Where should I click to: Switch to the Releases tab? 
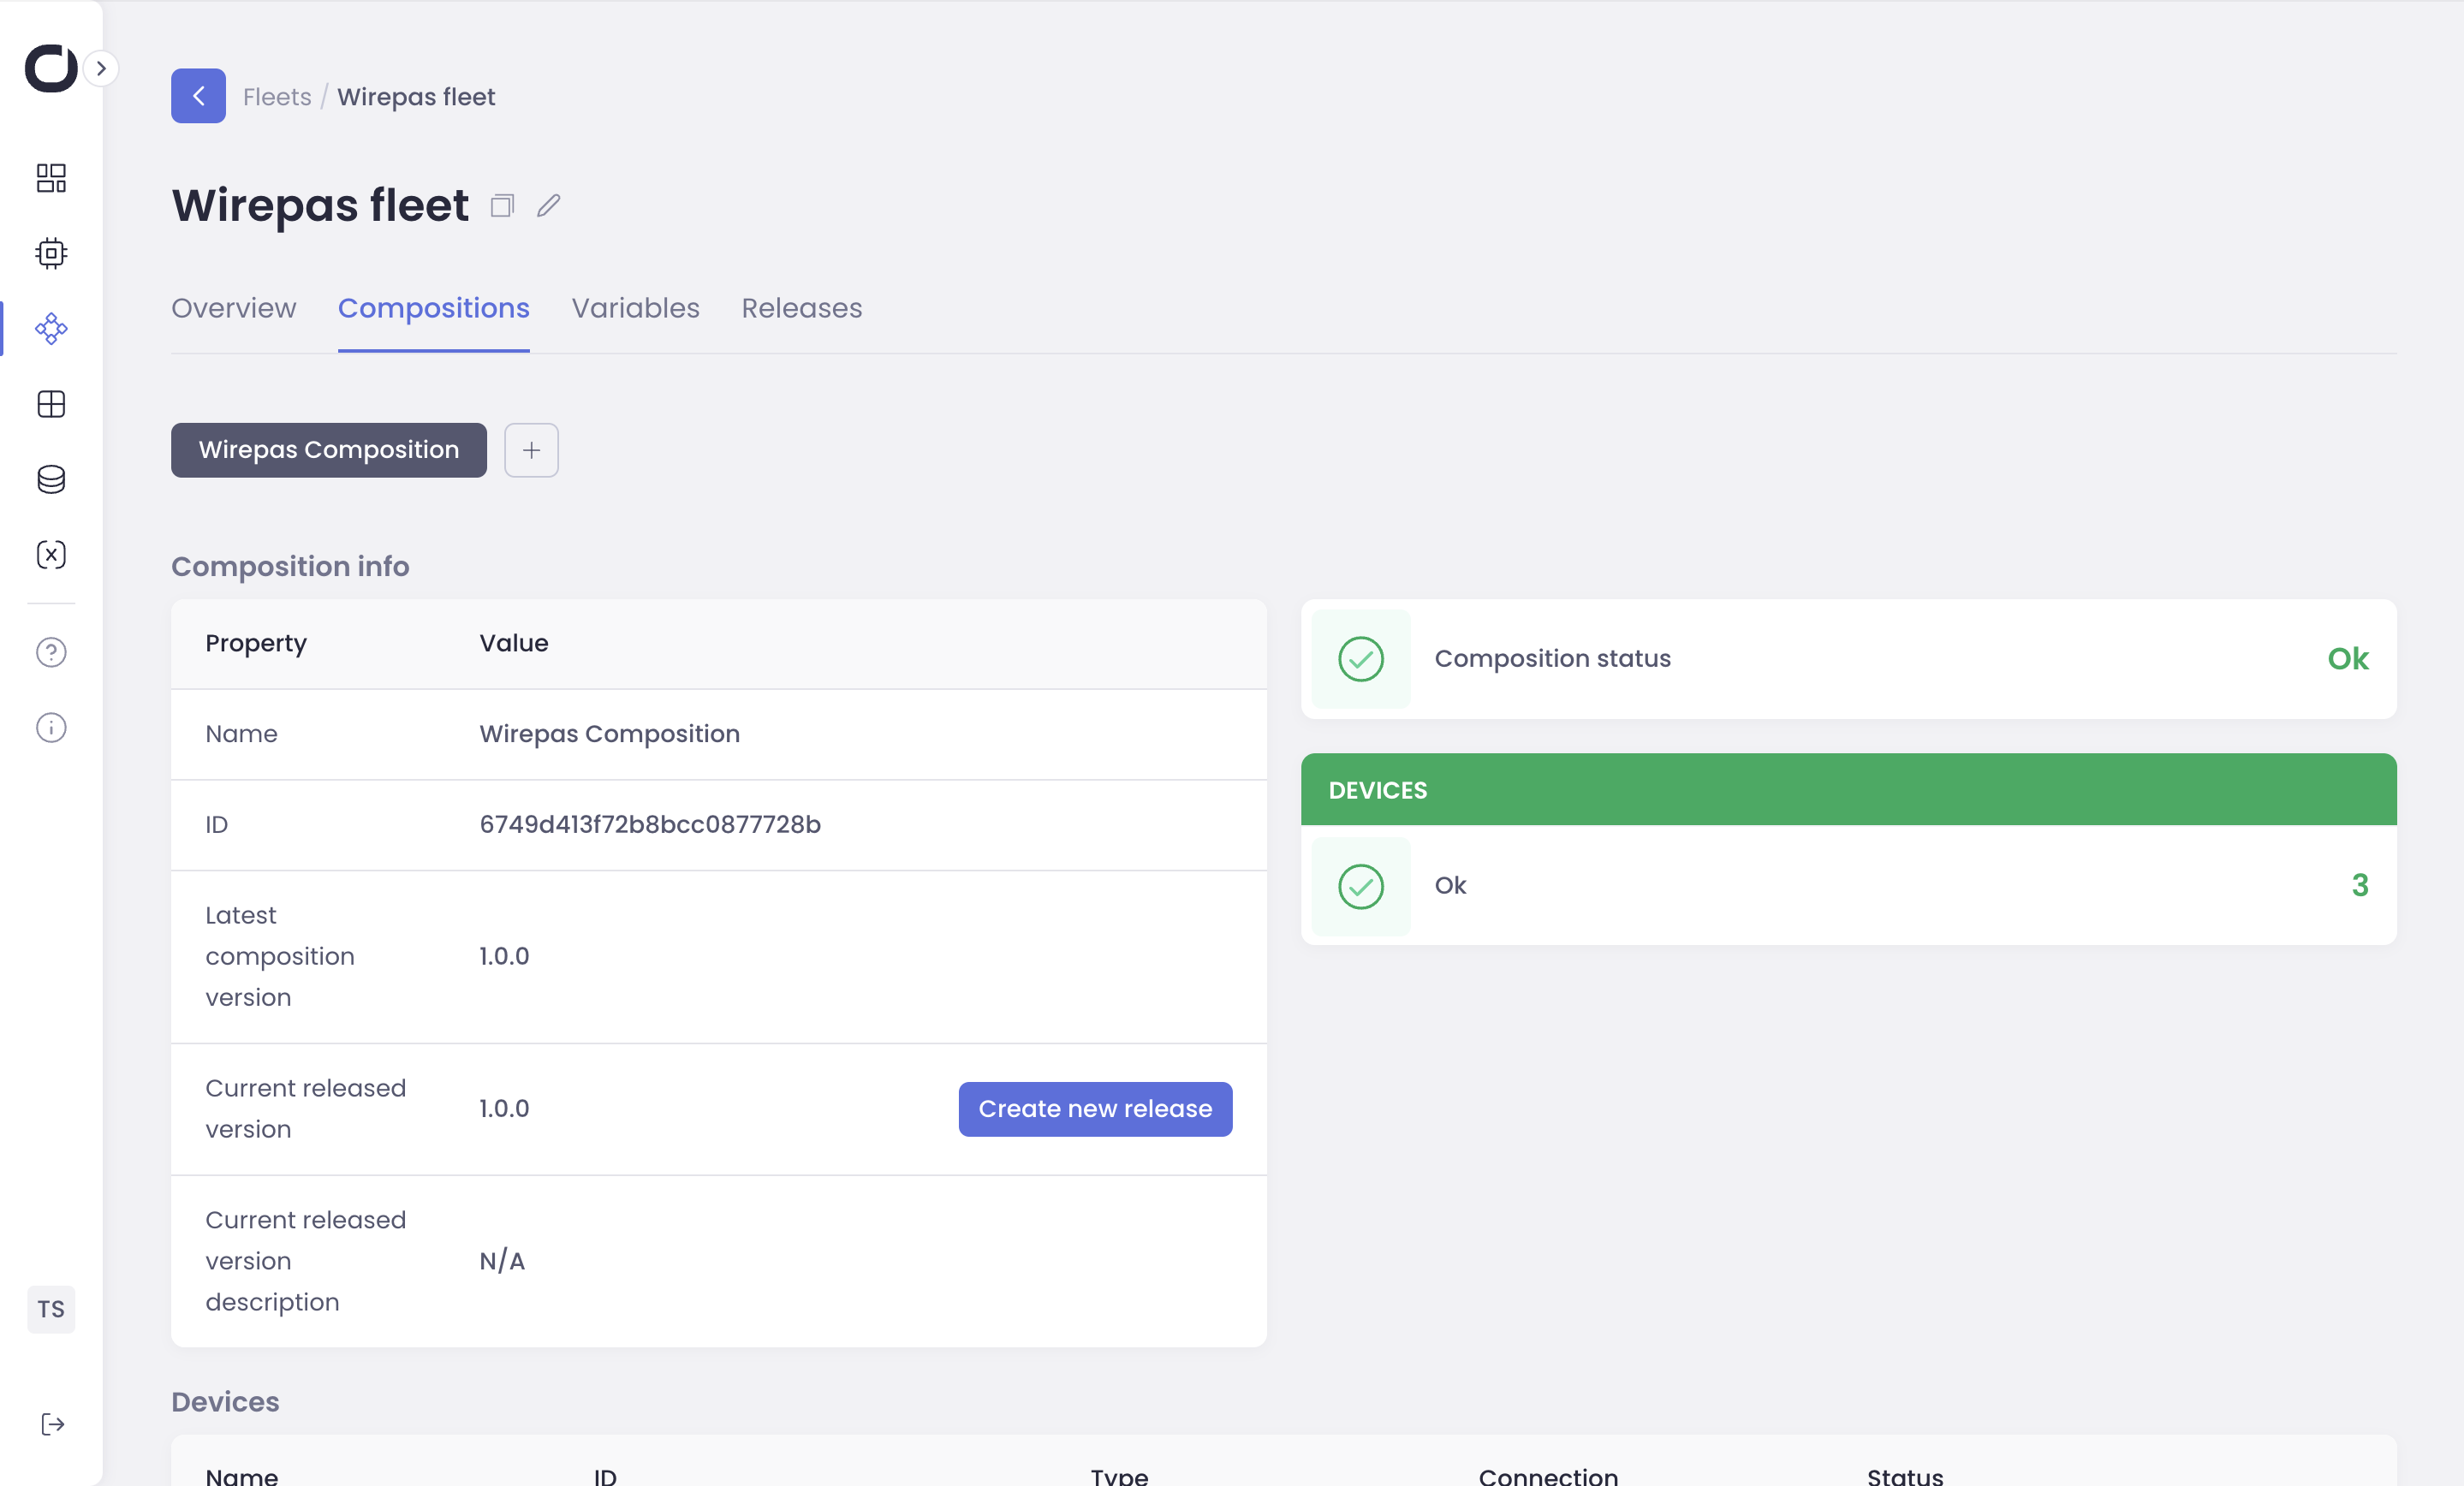[x=801, y=308]
